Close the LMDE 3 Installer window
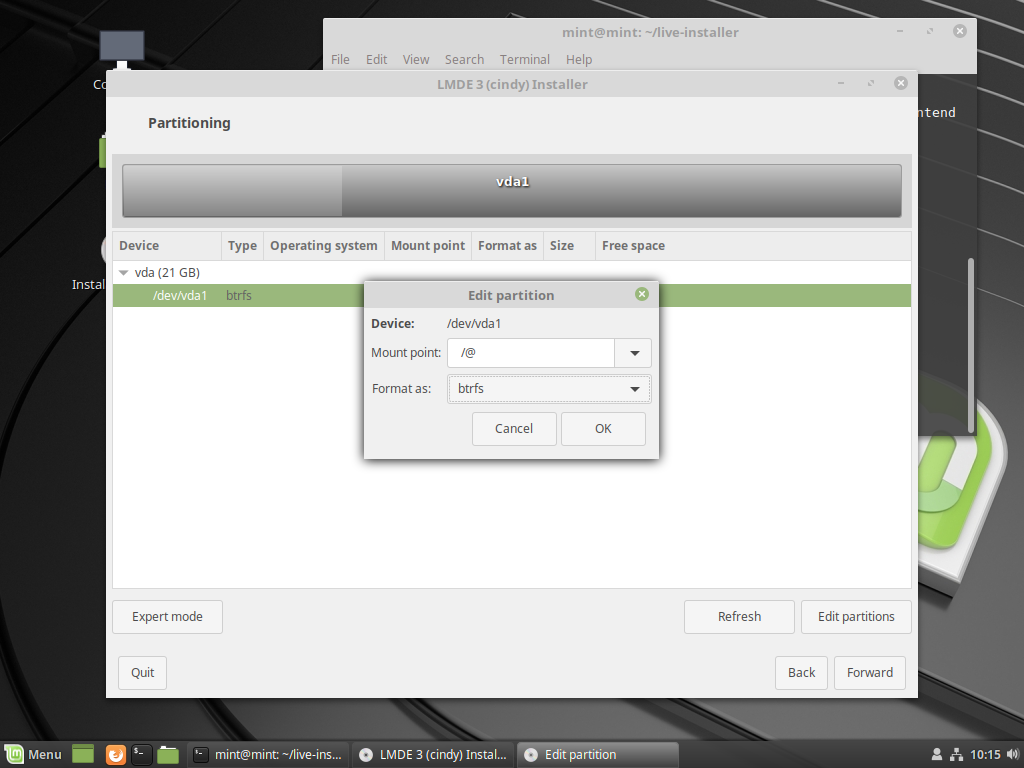Screen dimensions: 1024x768 [901, 83]
